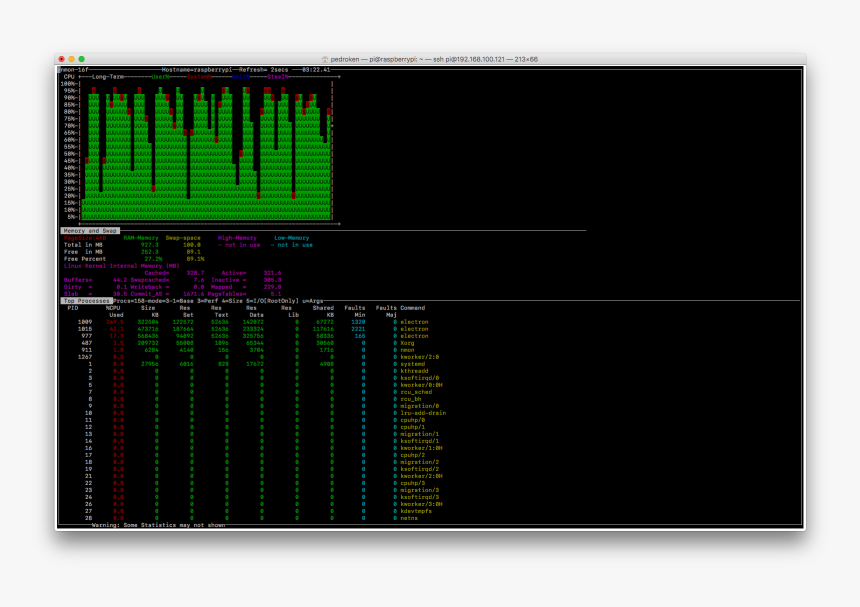Click the 'Cached=' memory label
Image resolution: width=860 pixels, height=607 pixels.
coord(156,273)
